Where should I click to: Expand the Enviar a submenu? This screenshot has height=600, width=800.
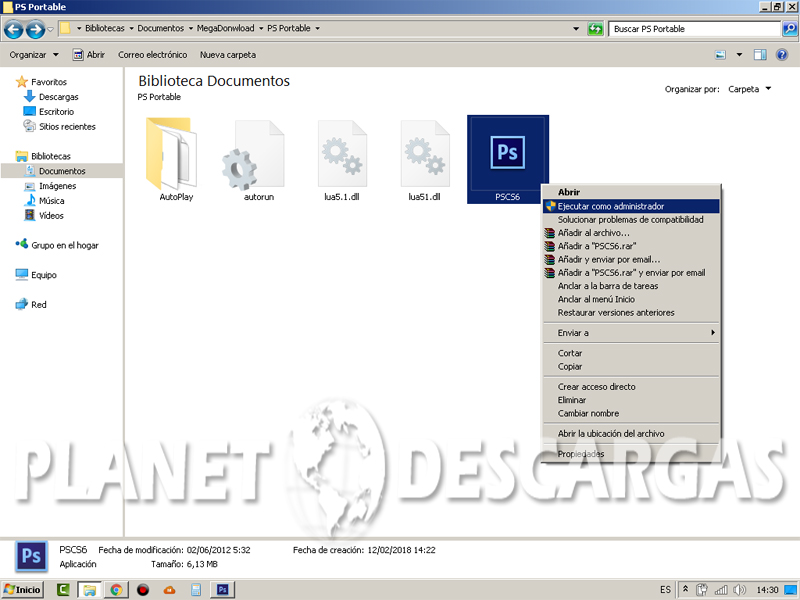tap(631, 333)
